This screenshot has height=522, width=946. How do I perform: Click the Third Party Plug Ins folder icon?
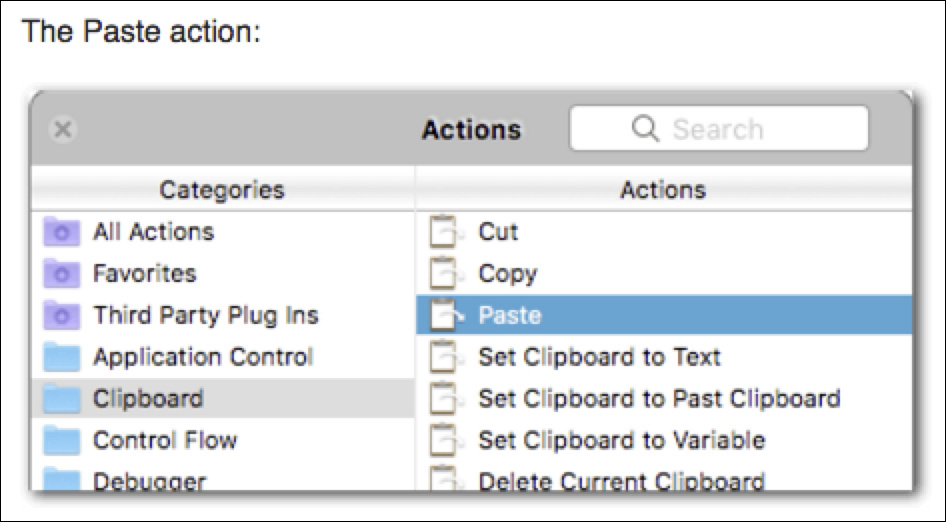click(62, 315)
